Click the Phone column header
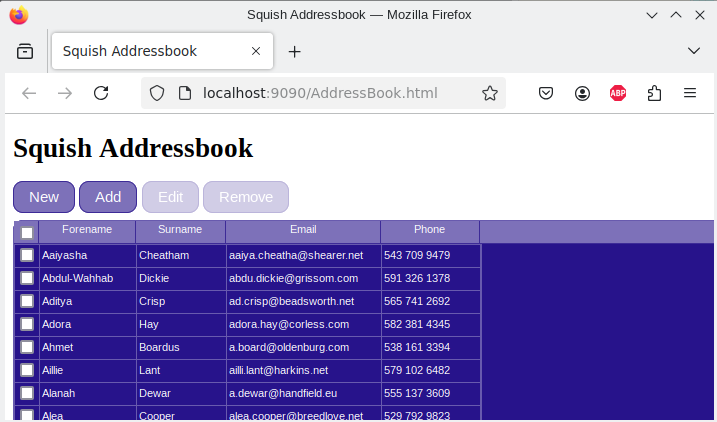717x422 pixels. coord(429,232)
